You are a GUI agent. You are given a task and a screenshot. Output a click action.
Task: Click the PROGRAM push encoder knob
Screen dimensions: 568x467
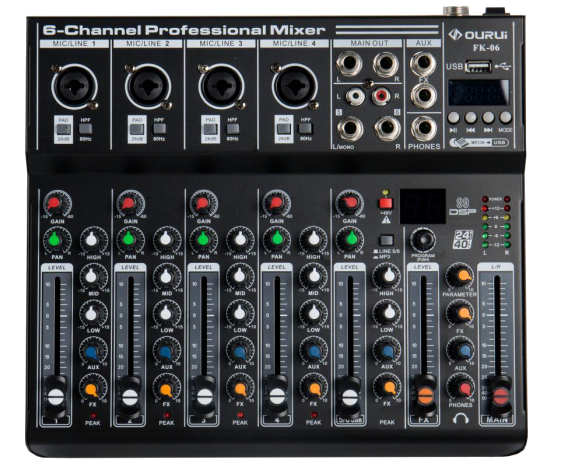click(423, 240)
